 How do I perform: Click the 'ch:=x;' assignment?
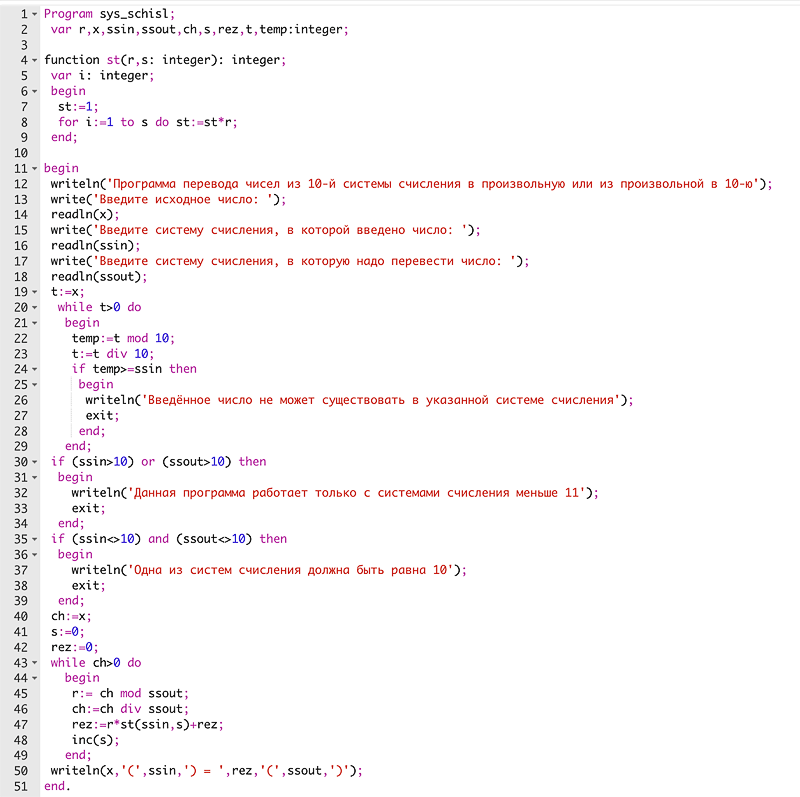71,616
